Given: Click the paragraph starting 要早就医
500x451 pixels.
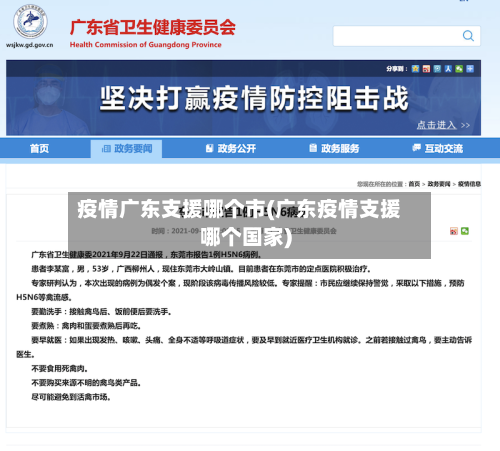Looking at the screenshot, I should click(x=244, y=347).
